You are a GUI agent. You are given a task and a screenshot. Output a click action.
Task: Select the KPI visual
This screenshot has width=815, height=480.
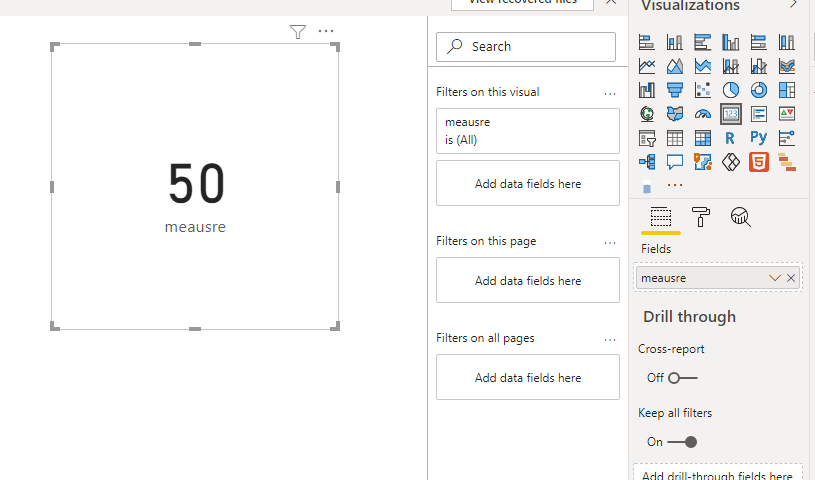tap(787, 114)
